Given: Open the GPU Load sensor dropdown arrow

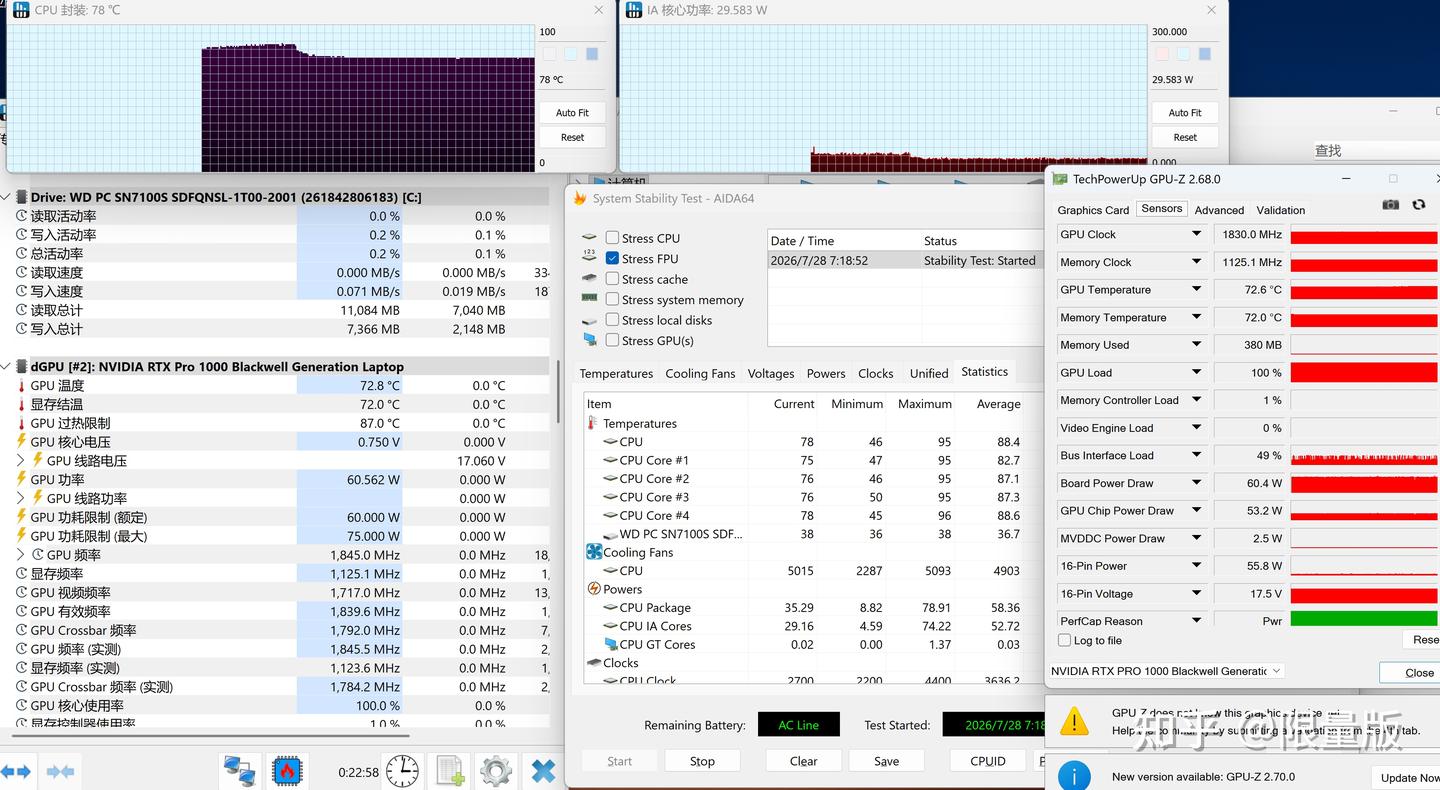Looking at the screenshot, I should 1196,372.
